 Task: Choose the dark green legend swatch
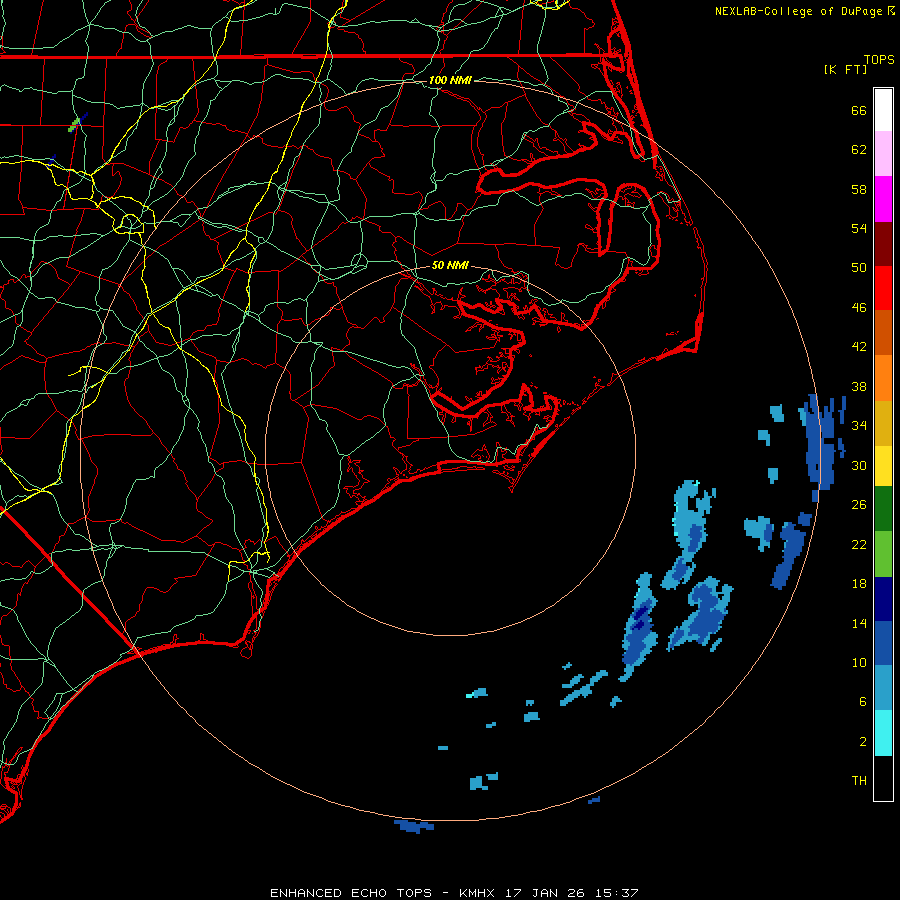click(883, 509)
